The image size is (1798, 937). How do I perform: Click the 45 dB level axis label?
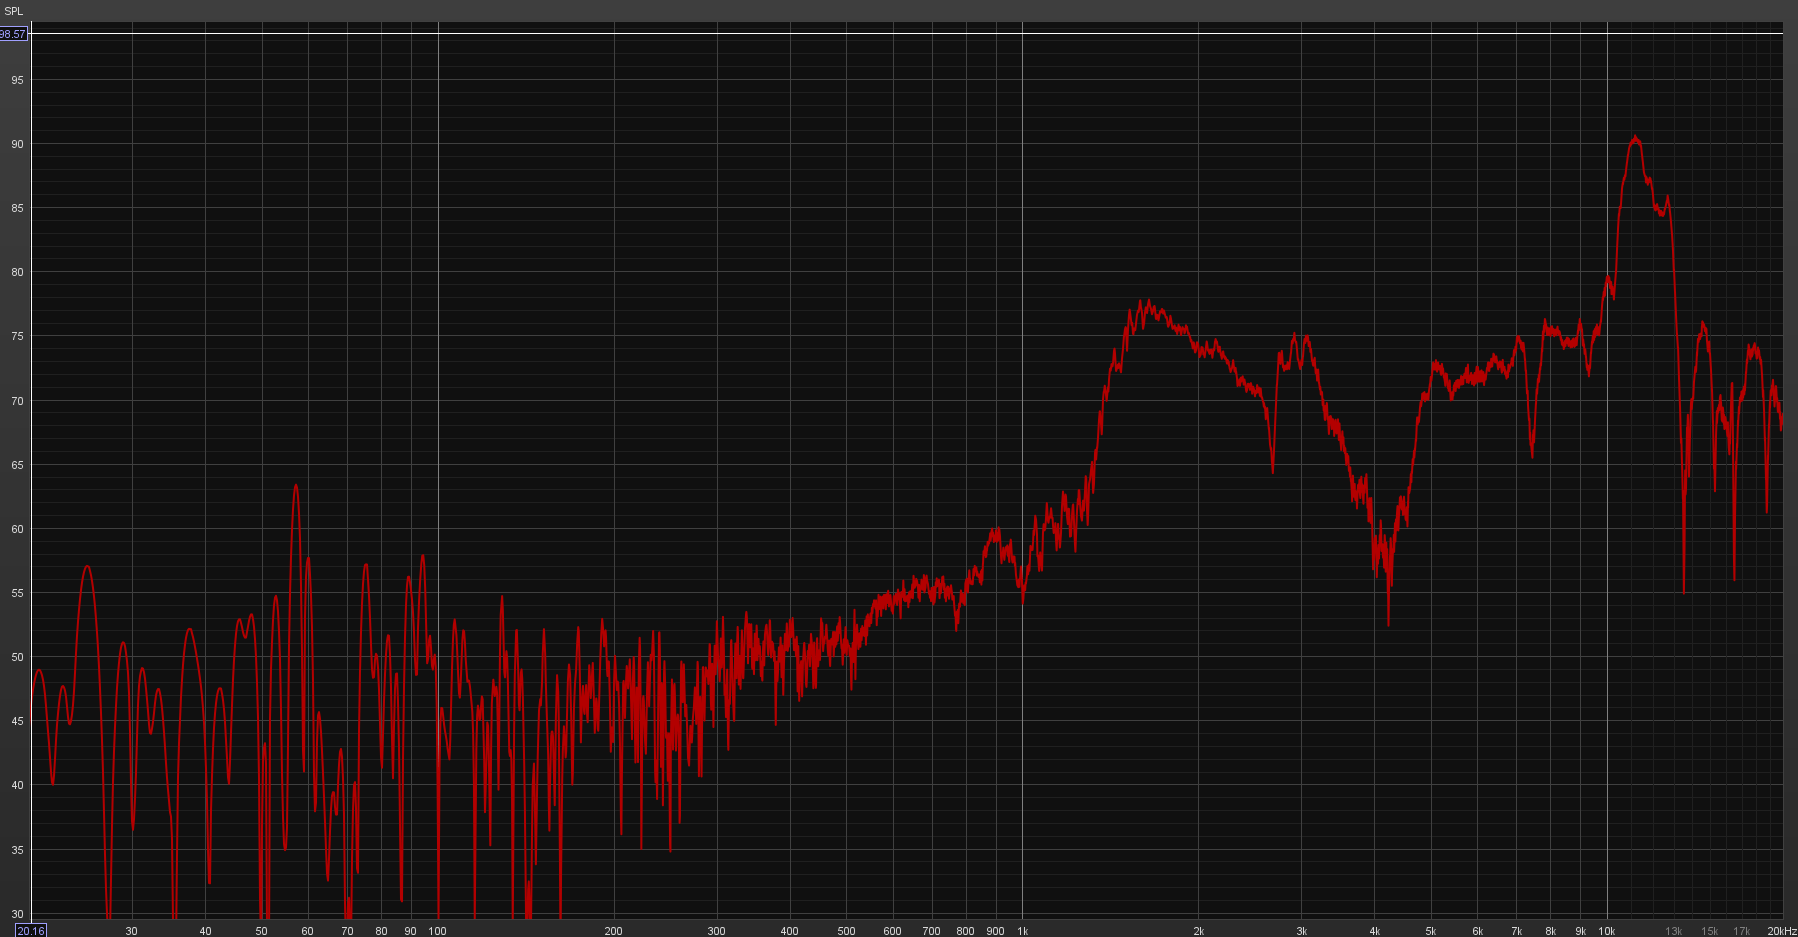(x=17, y=721)
